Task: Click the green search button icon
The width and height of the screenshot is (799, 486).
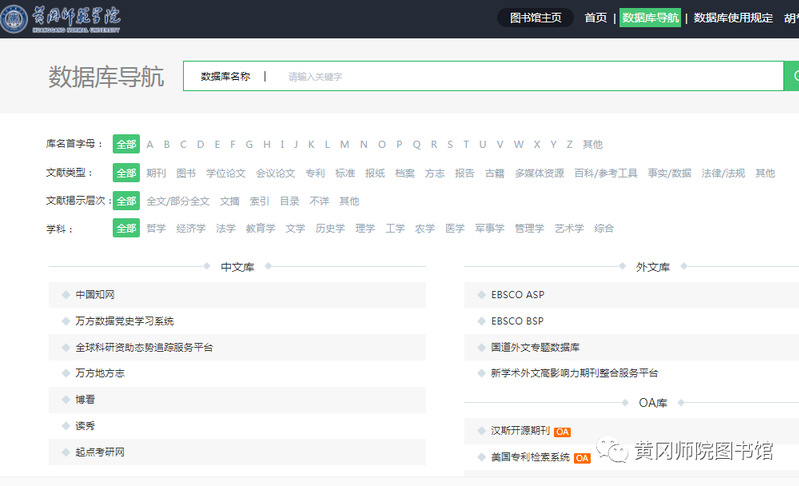Action: (x=792, y=76)
